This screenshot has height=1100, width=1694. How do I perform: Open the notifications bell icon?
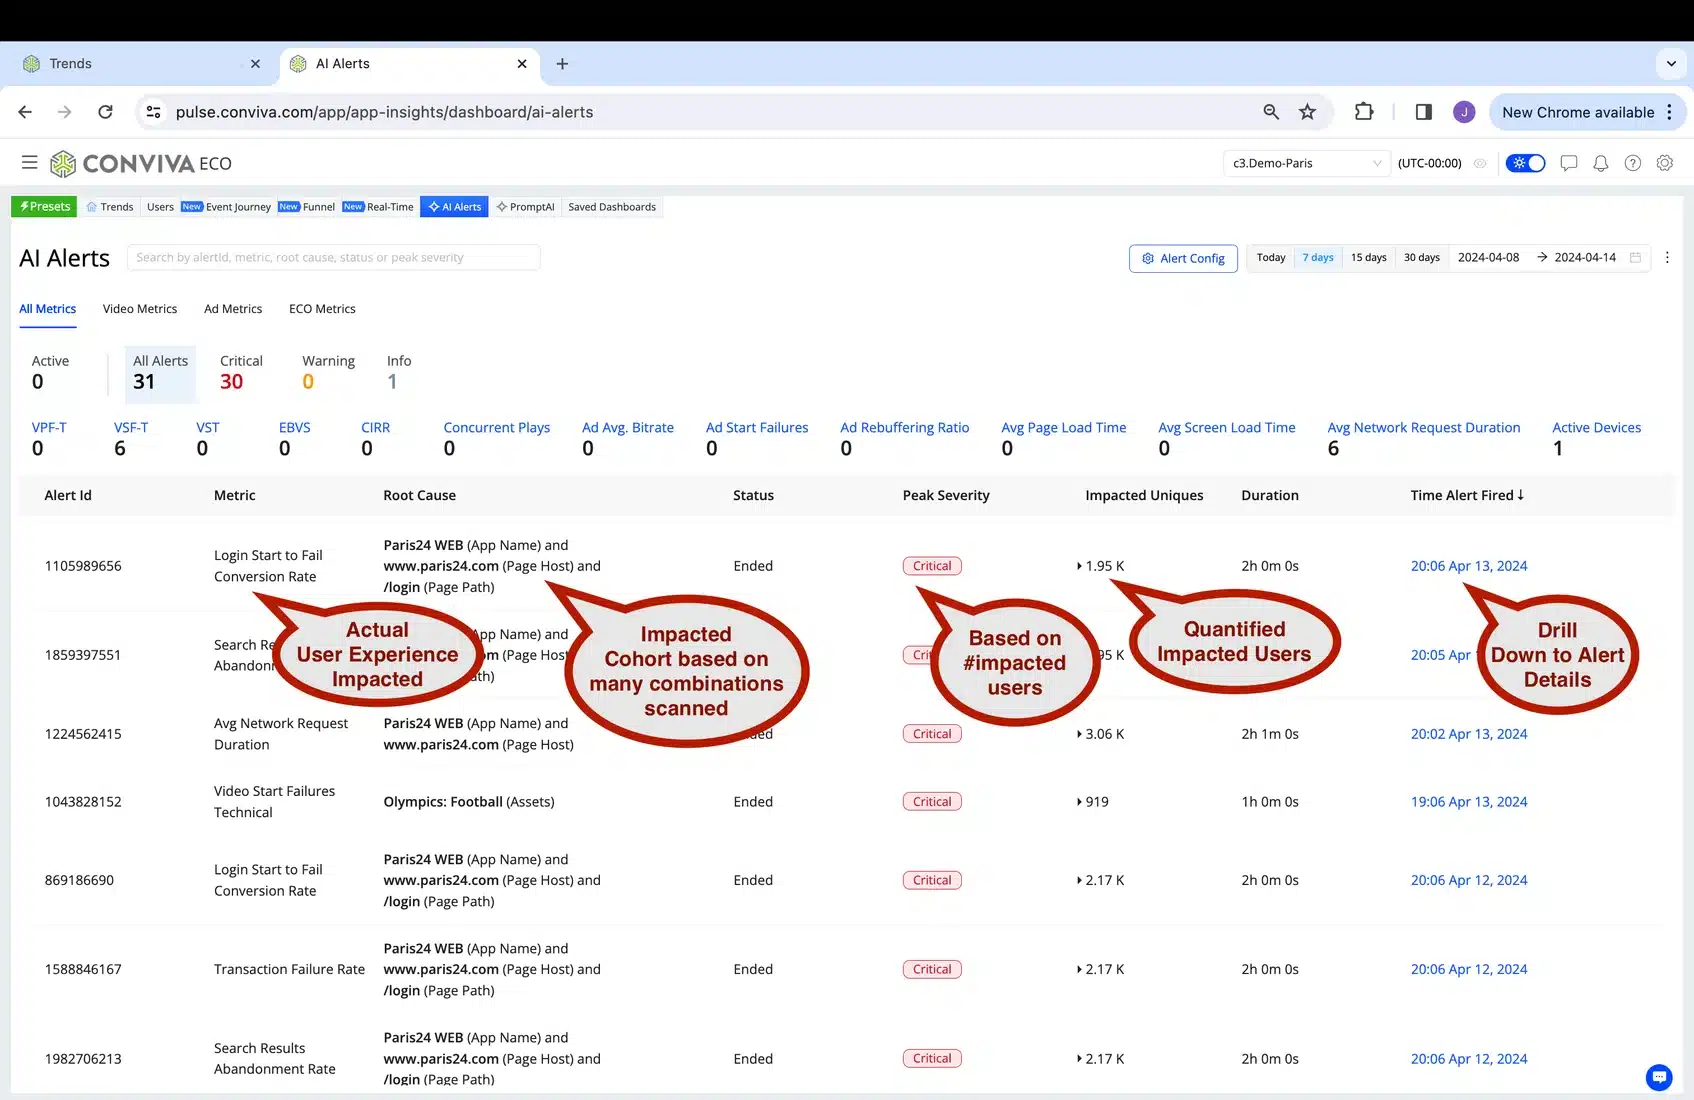pos(1600,163)
